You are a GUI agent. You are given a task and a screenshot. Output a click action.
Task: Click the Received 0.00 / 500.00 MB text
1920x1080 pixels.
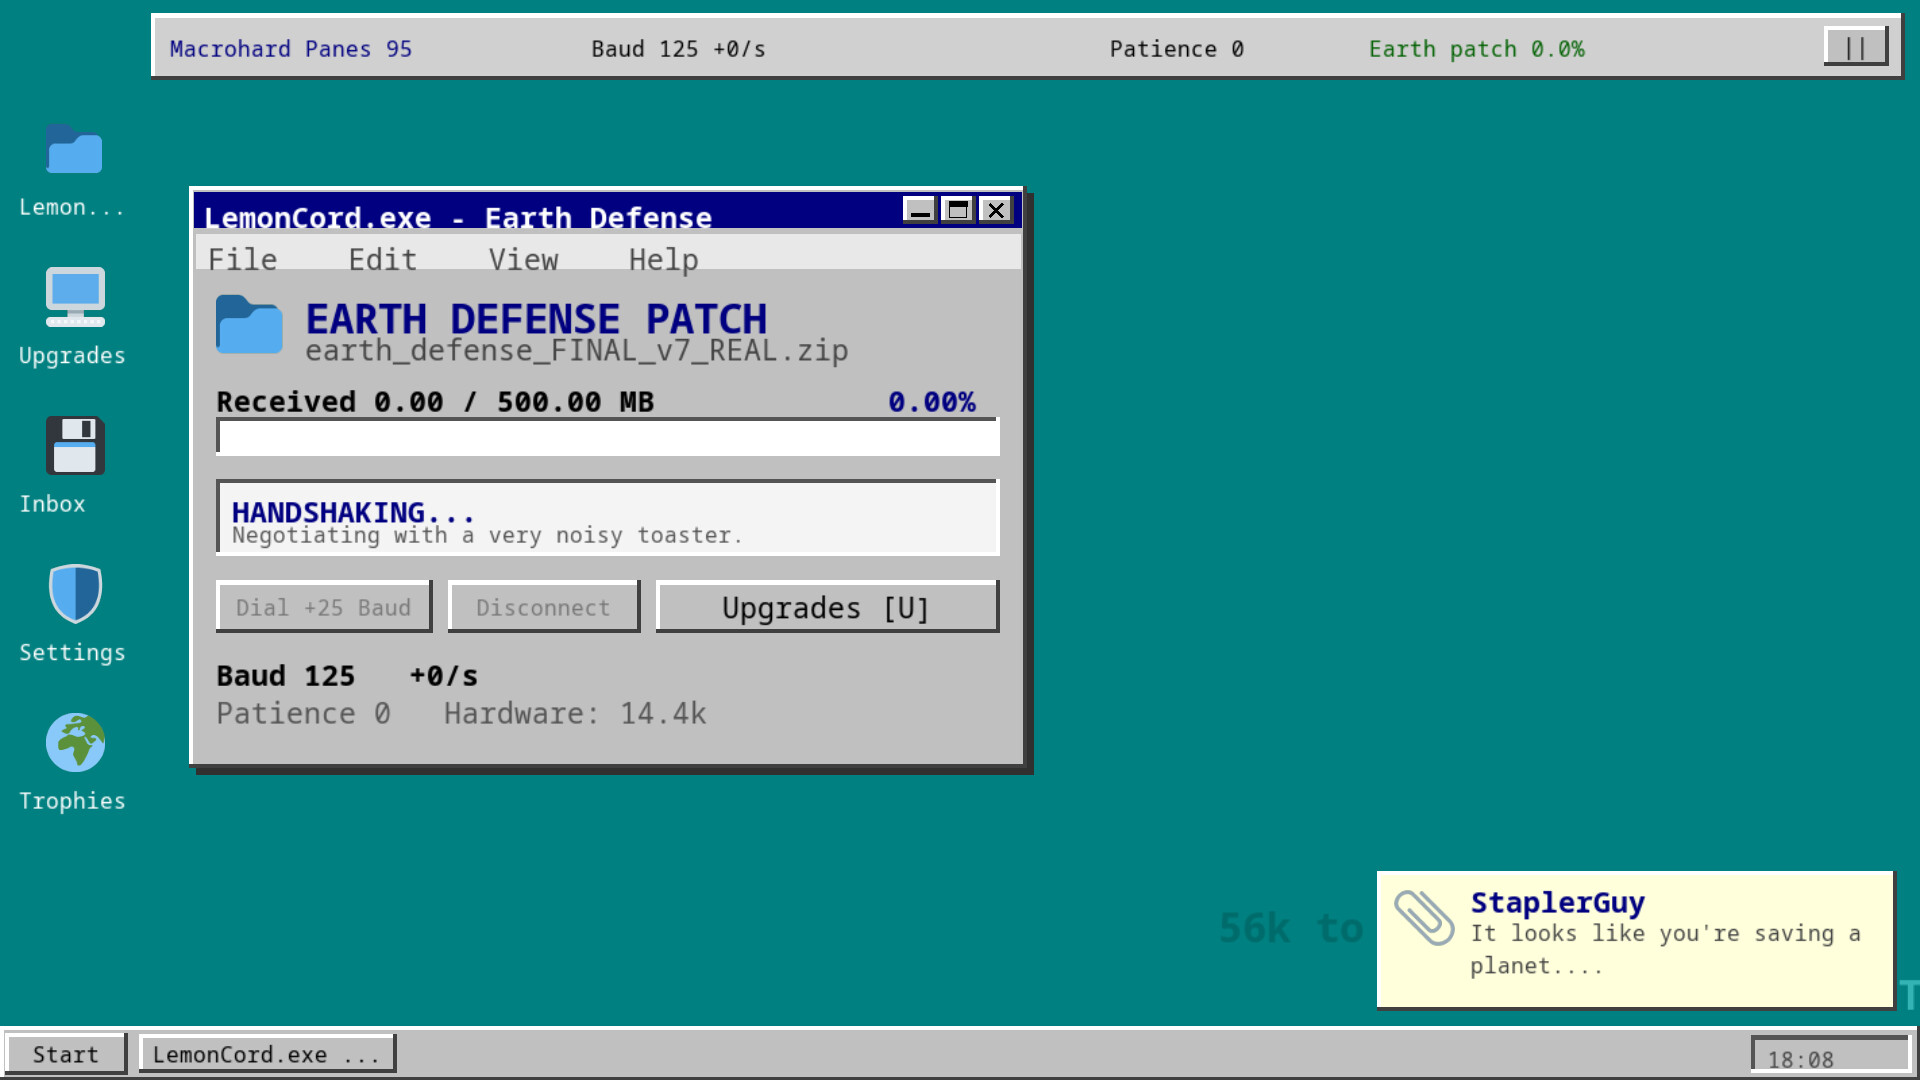click(x=435, y=402)
